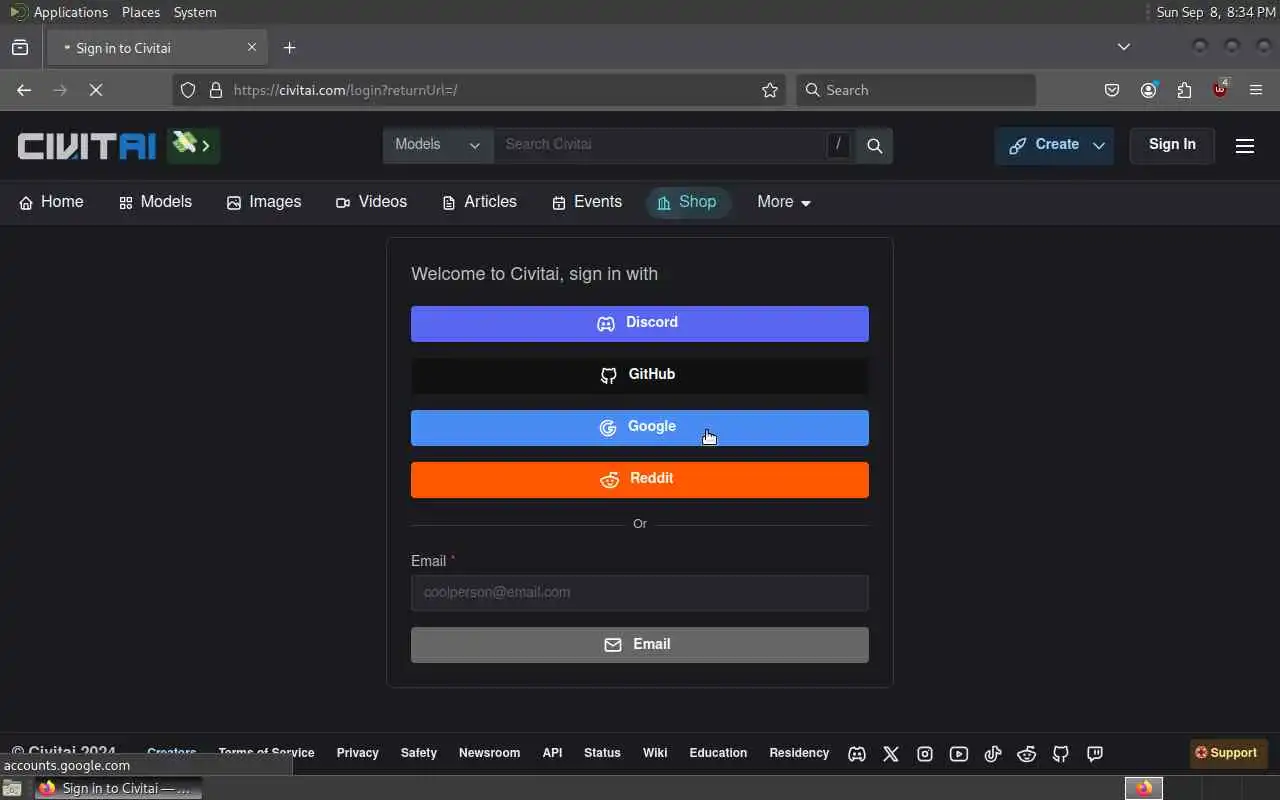This screenshot has width=1280, height=800.
Task: Open the Residency footer link
Action: tap(799, 753)
